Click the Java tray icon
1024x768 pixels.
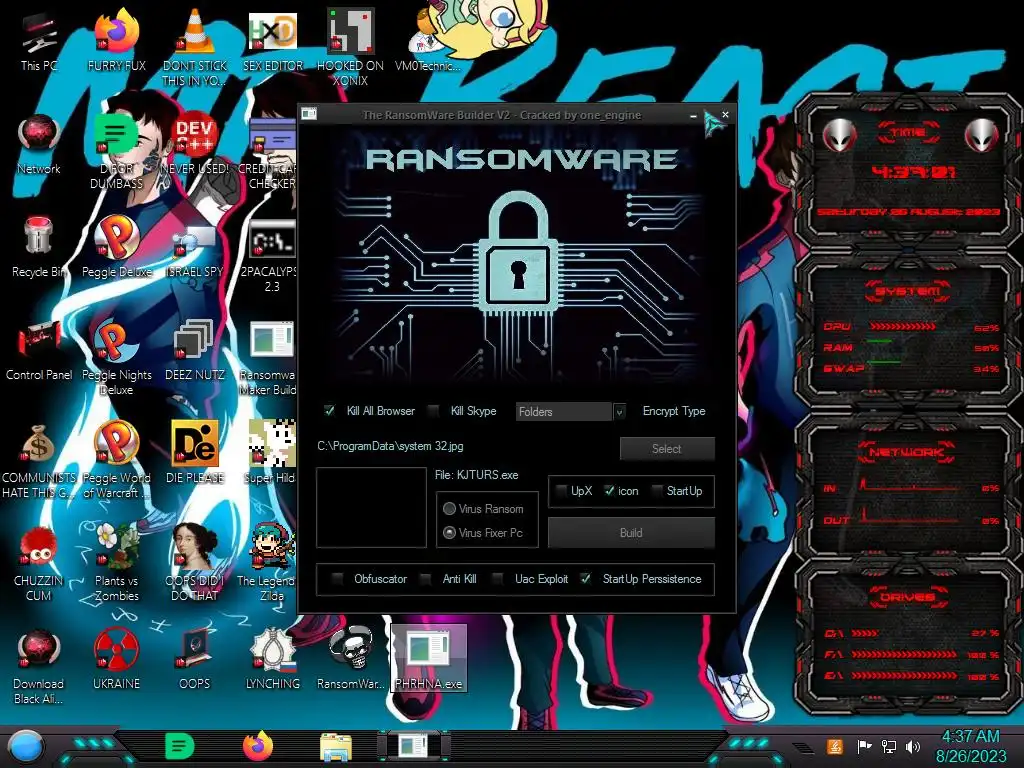coord(835,746)
